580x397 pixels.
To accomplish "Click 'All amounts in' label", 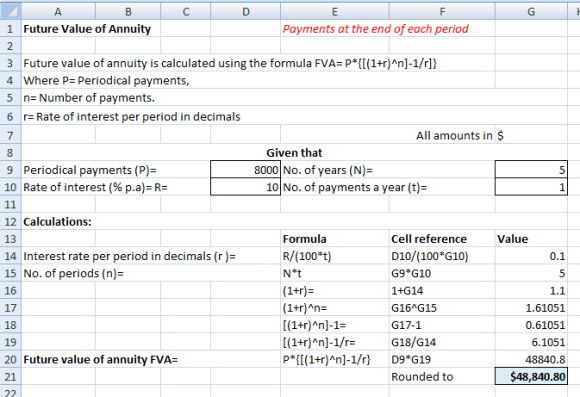I will pyautogui.click(x=454, y=135).
